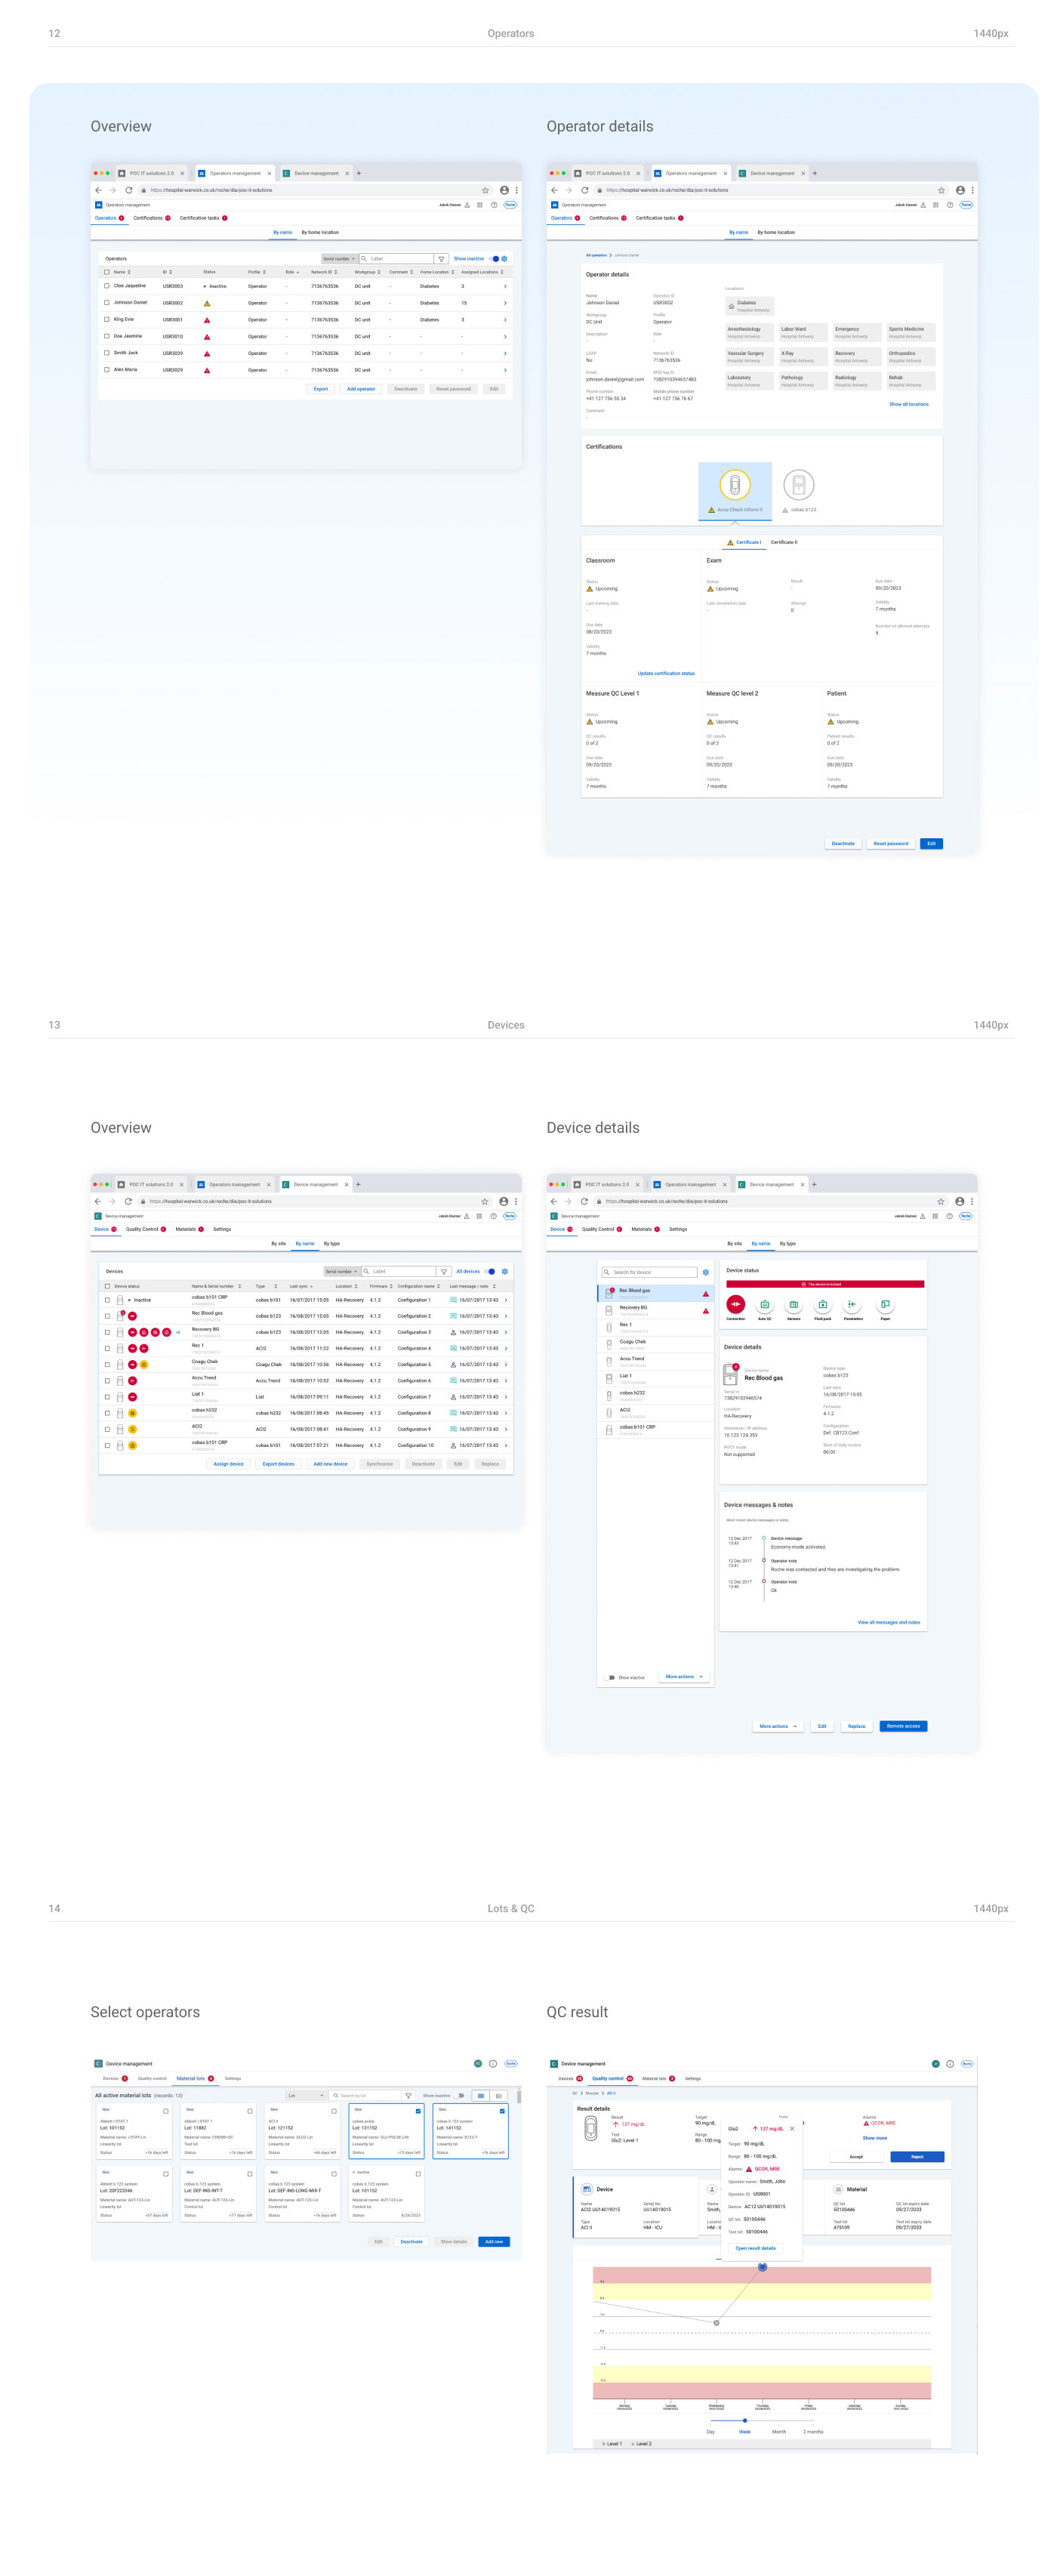The height and width of the screenshot is (2576, 1057).
Task: Open Serial number dropdown in Devices Overview
Action: click(x=341, y=1271)
